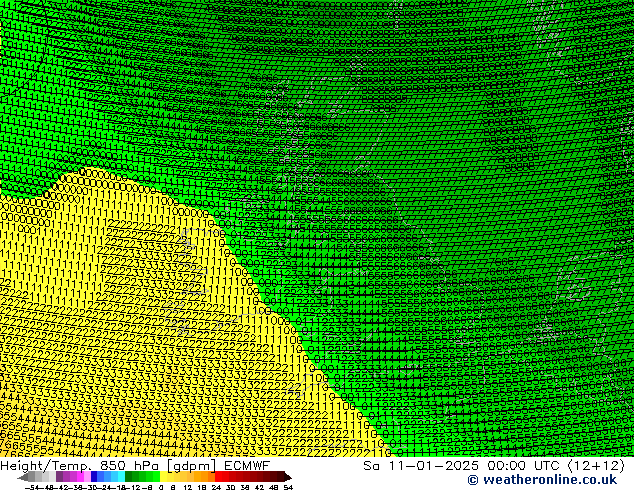Image resolution: width=634 pixels, height=490 pixels.
Task: Click the dark maroon right arrow end of the legend
Action: (x=287, y=477)
